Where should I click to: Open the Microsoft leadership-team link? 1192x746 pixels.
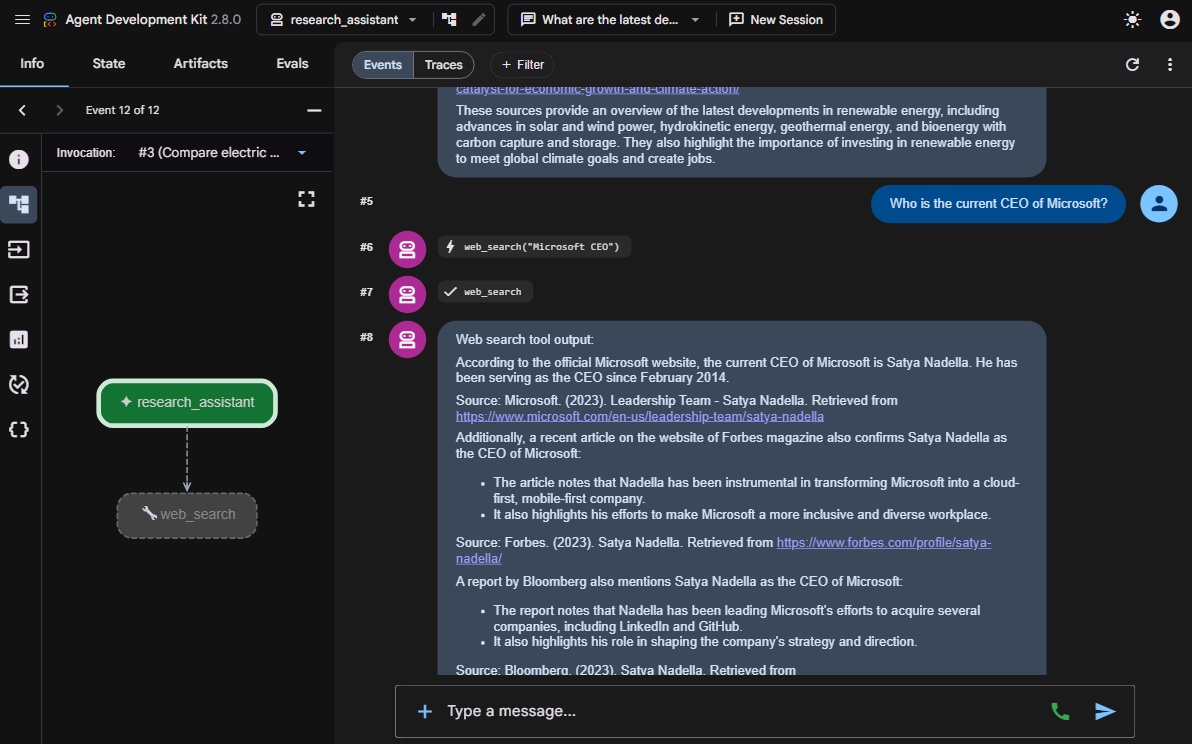[639, 417]
